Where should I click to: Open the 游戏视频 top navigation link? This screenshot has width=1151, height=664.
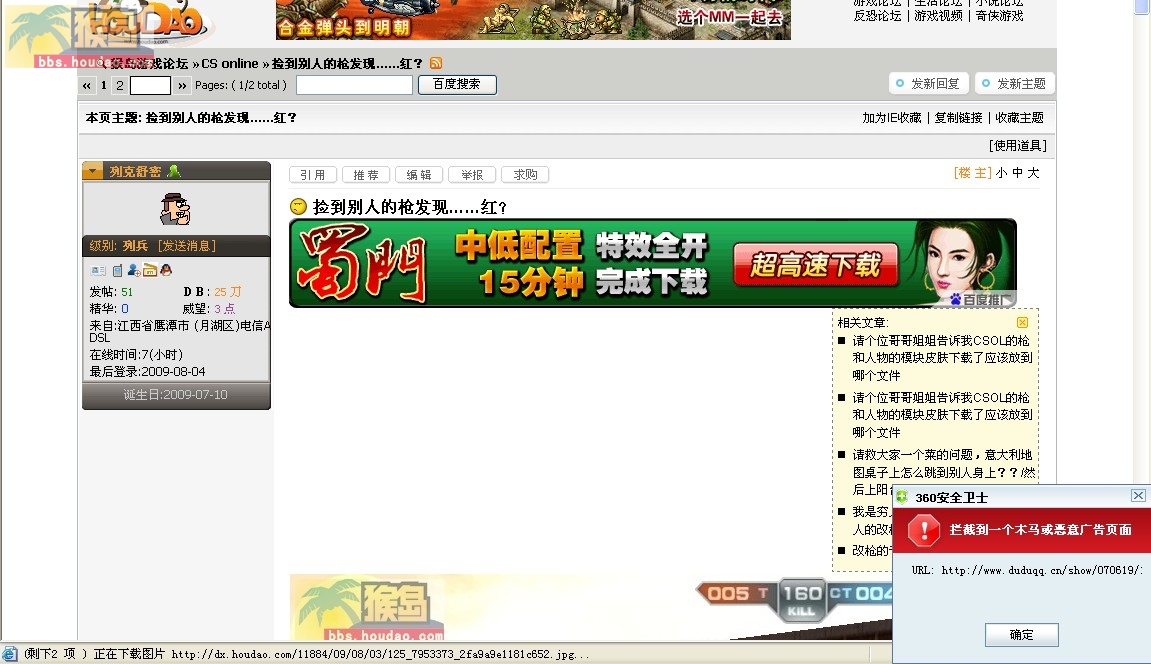[x=938, y=15]
